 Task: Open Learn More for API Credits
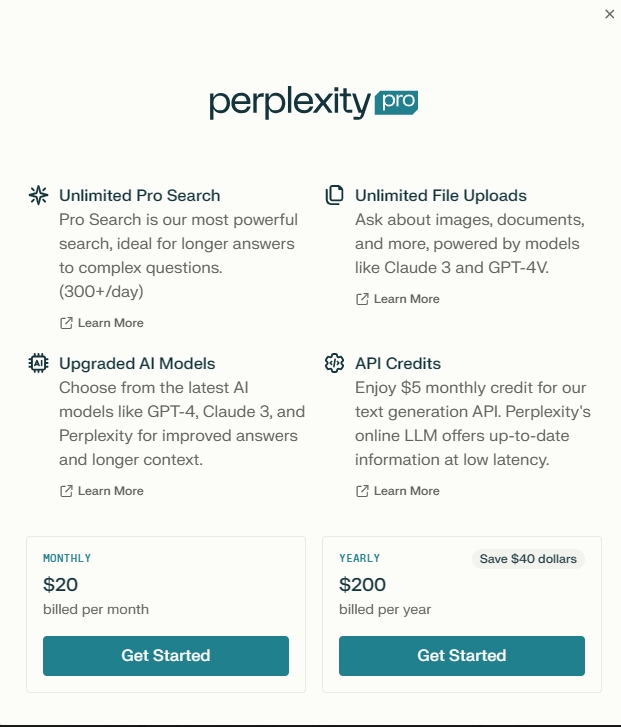(x=406, y=491)
